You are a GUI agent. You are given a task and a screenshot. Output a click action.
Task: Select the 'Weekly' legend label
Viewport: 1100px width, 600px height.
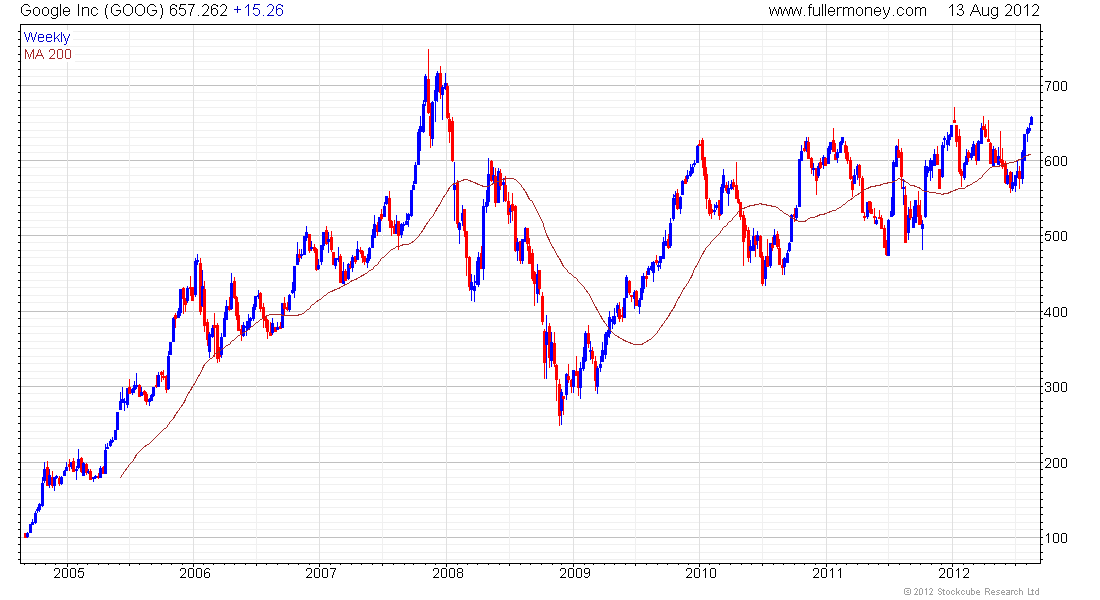(x=47, y=37)
